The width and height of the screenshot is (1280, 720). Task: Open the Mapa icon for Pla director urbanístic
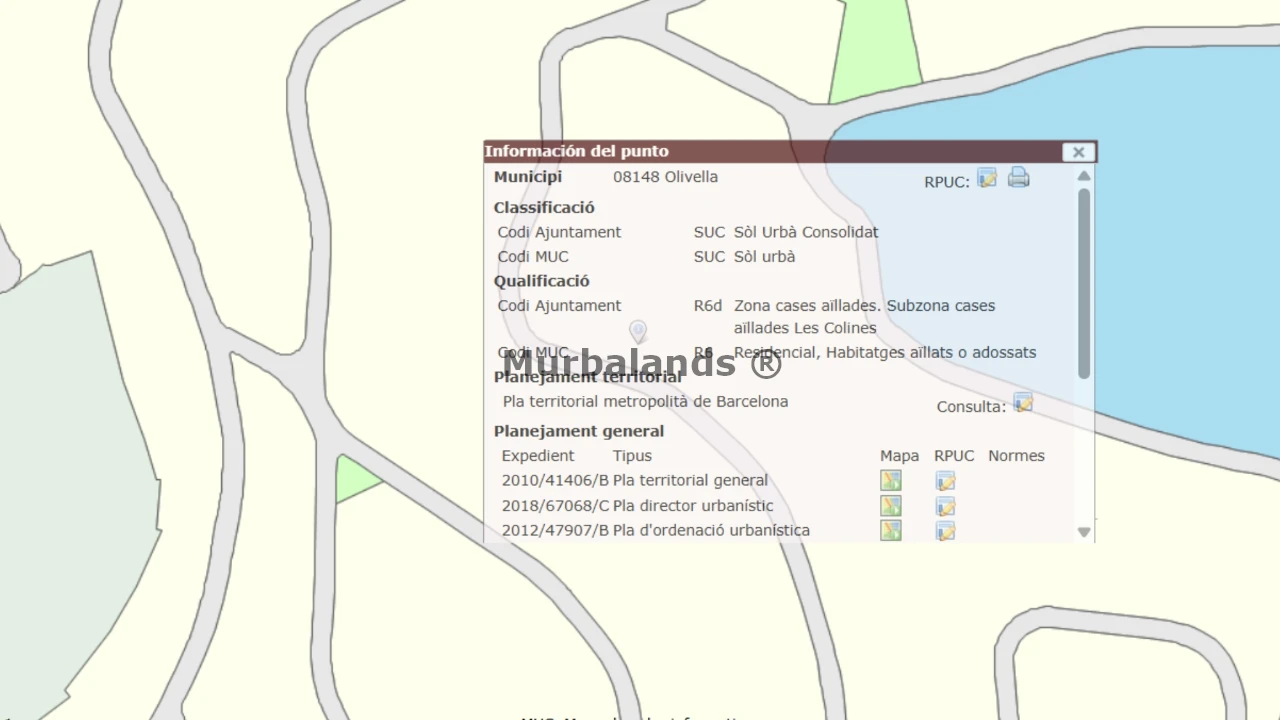pyautogui.click(x=891, y=506)
